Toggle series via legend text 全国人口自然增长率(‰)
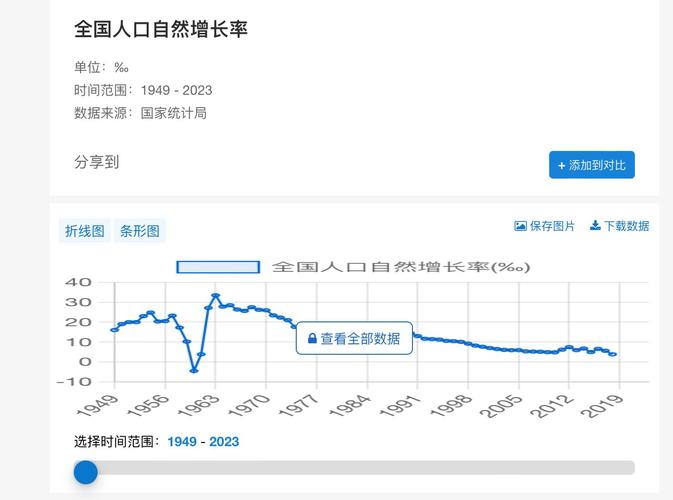Screen dimensions: 673x500 click(400, 267)
